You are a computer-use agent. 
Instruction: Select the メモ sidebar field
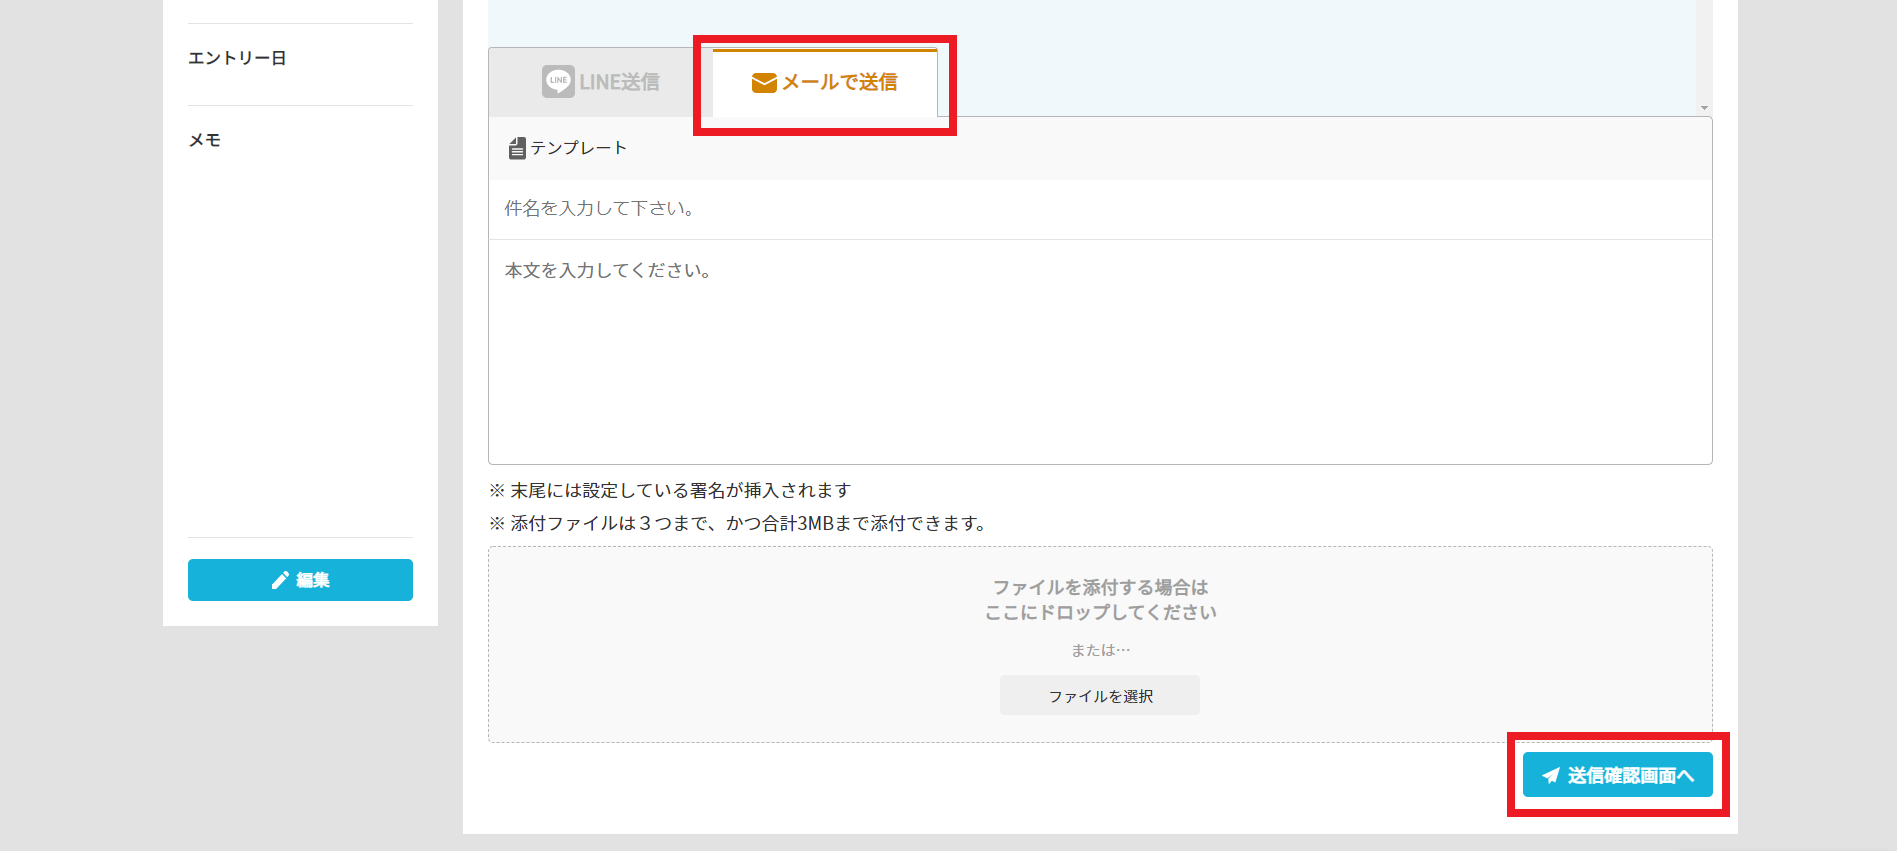[205, 140]
